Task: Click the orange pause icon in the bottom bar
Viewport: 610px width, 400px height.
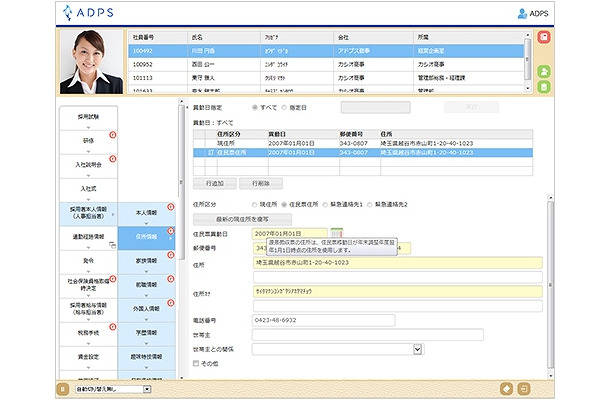Action: [63, 389]
